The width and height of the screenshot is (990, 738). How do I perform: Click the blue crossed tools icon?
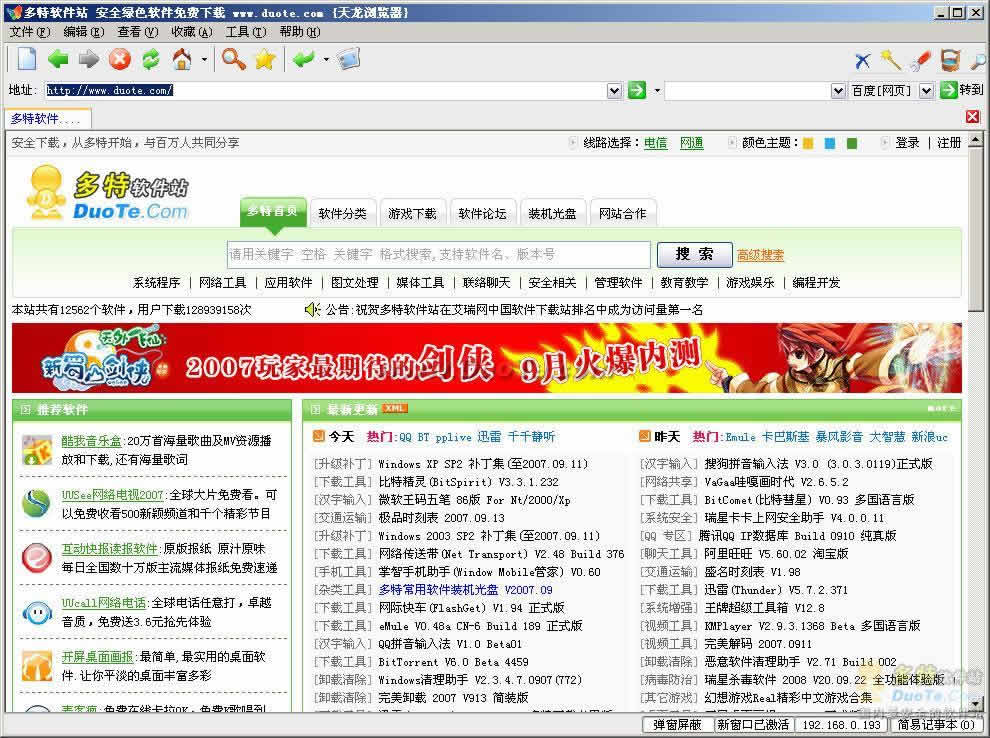(862, 61)
